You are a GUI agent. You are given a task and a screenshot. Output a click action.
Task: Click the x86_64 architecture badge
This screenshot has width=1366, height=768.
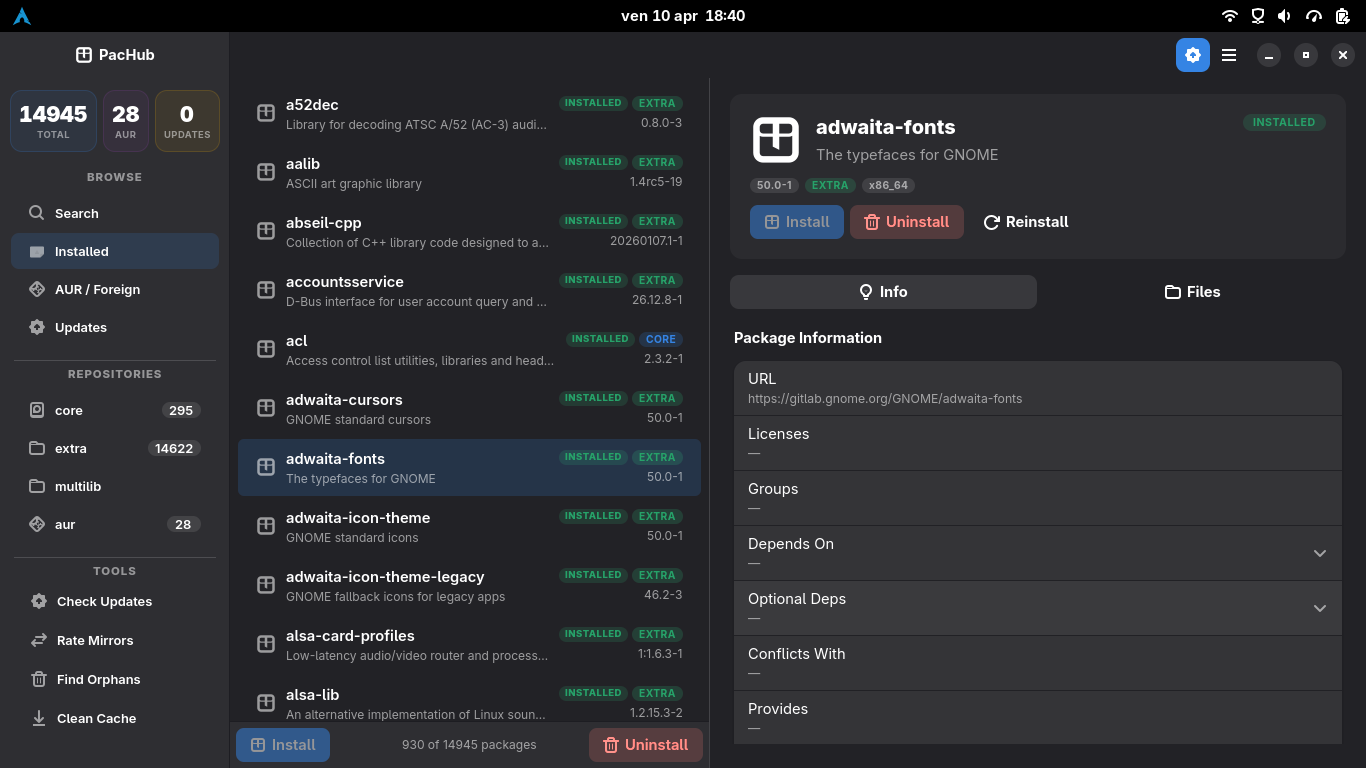pyautogui.click(x=889, y=185)
